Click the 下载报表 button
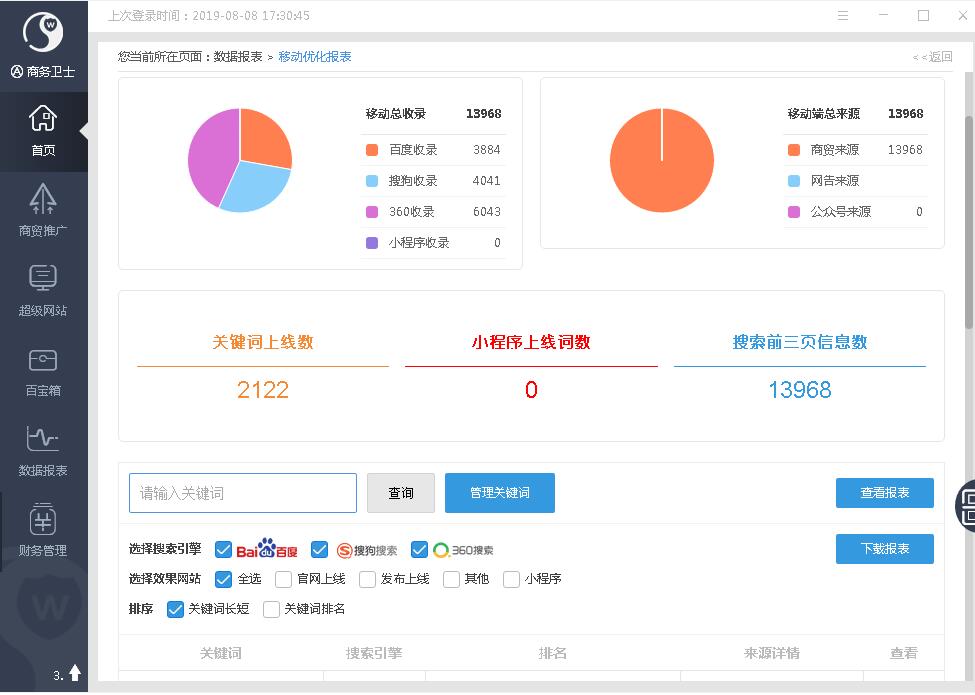 (884, 549)
